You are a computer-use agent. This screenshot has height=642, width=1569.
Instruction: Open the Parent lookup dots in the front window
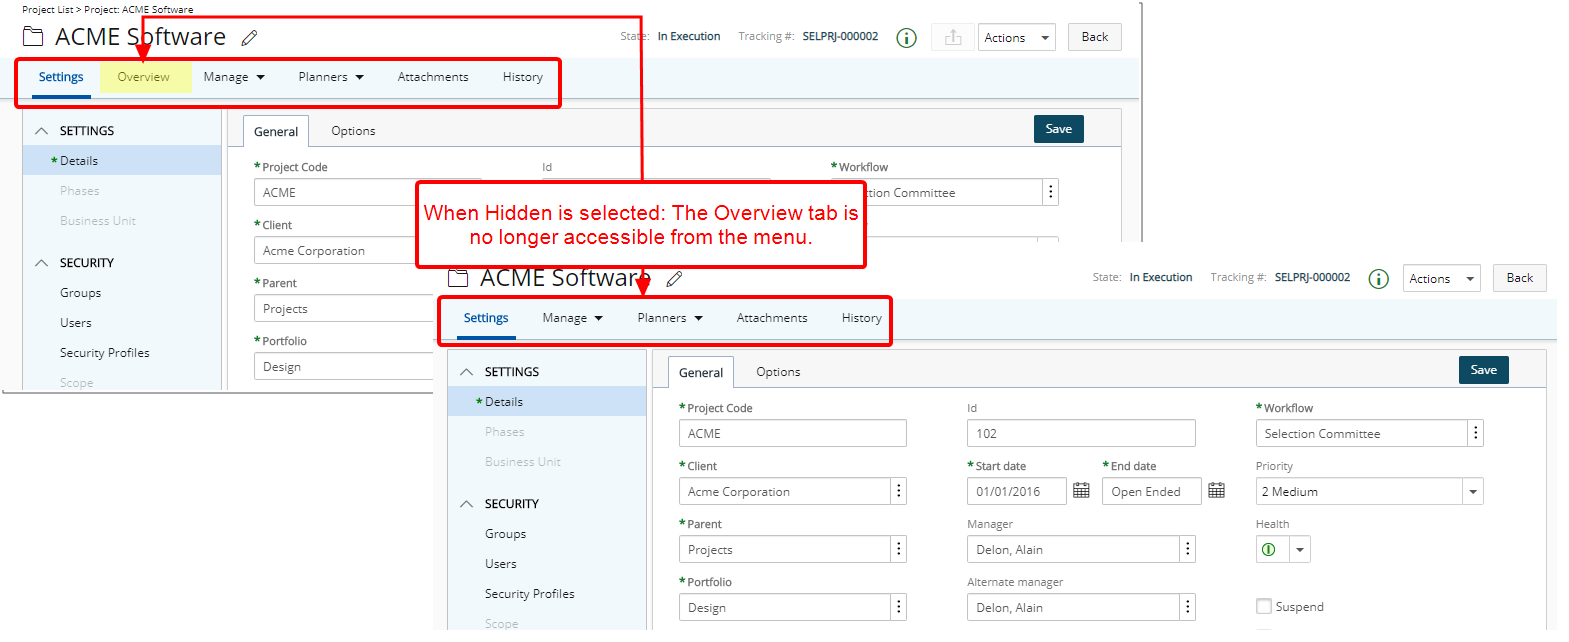click(x=899, y=549)
